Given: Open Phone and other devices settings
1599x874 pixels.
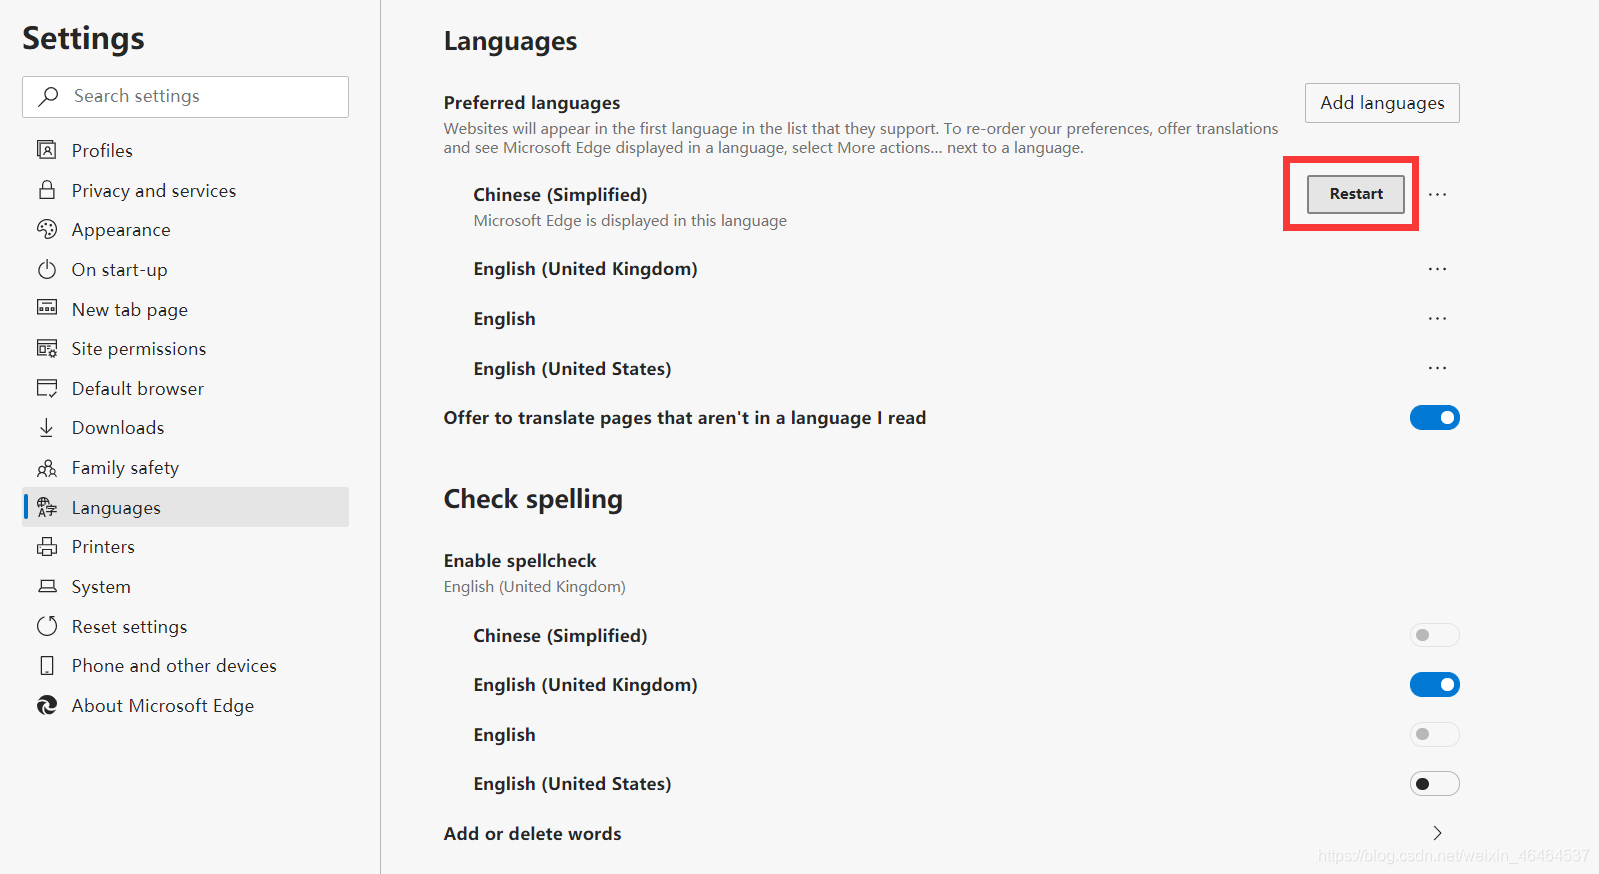Looking at the screenshot, I should tap(186, 666).
